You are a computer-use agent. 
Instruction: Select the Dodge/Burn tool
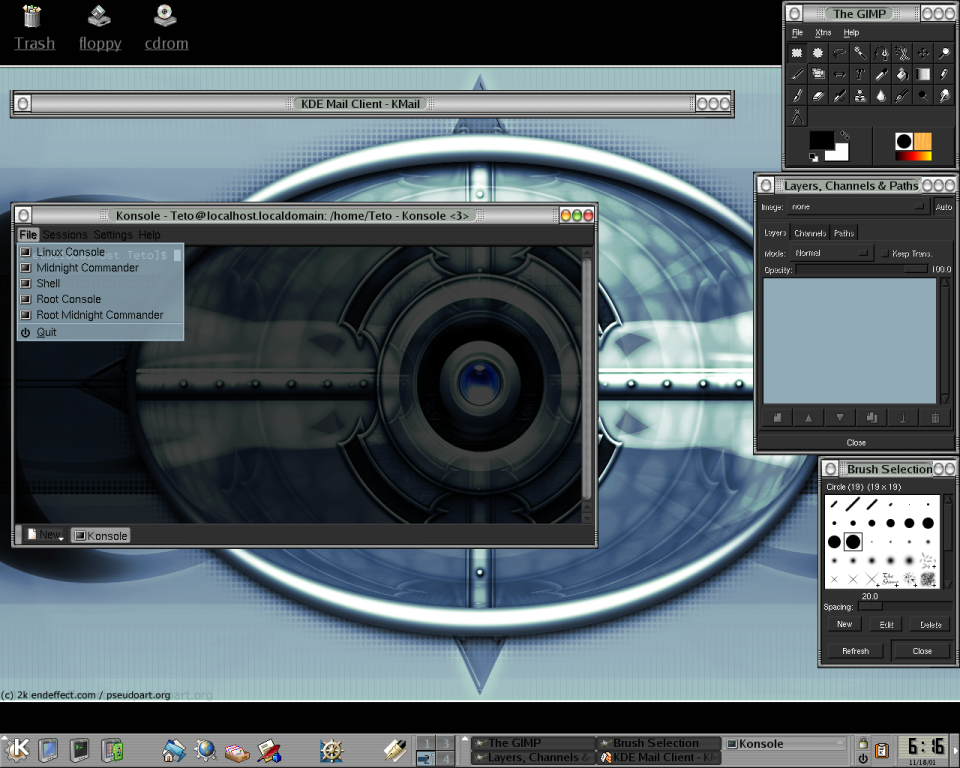[923, 96]
